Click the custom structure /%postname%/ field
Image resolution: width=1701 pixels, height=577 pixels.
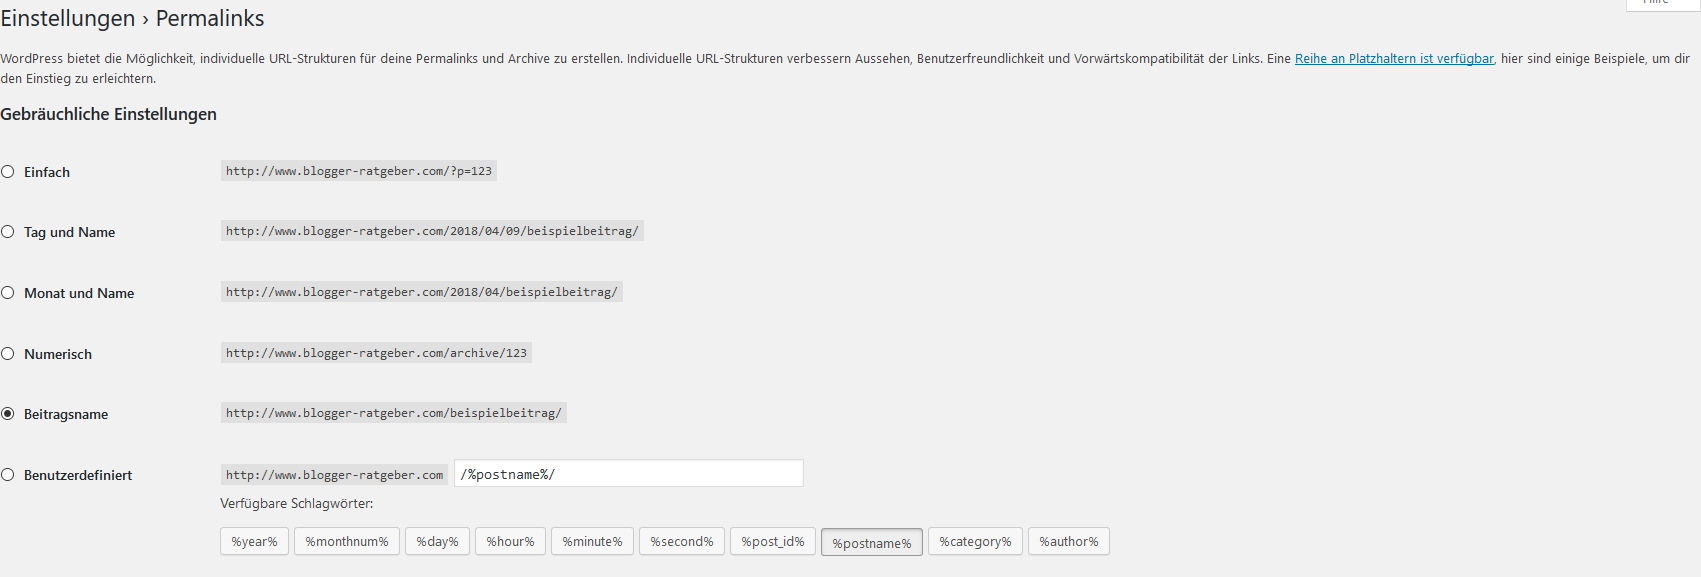pos(629,474)
